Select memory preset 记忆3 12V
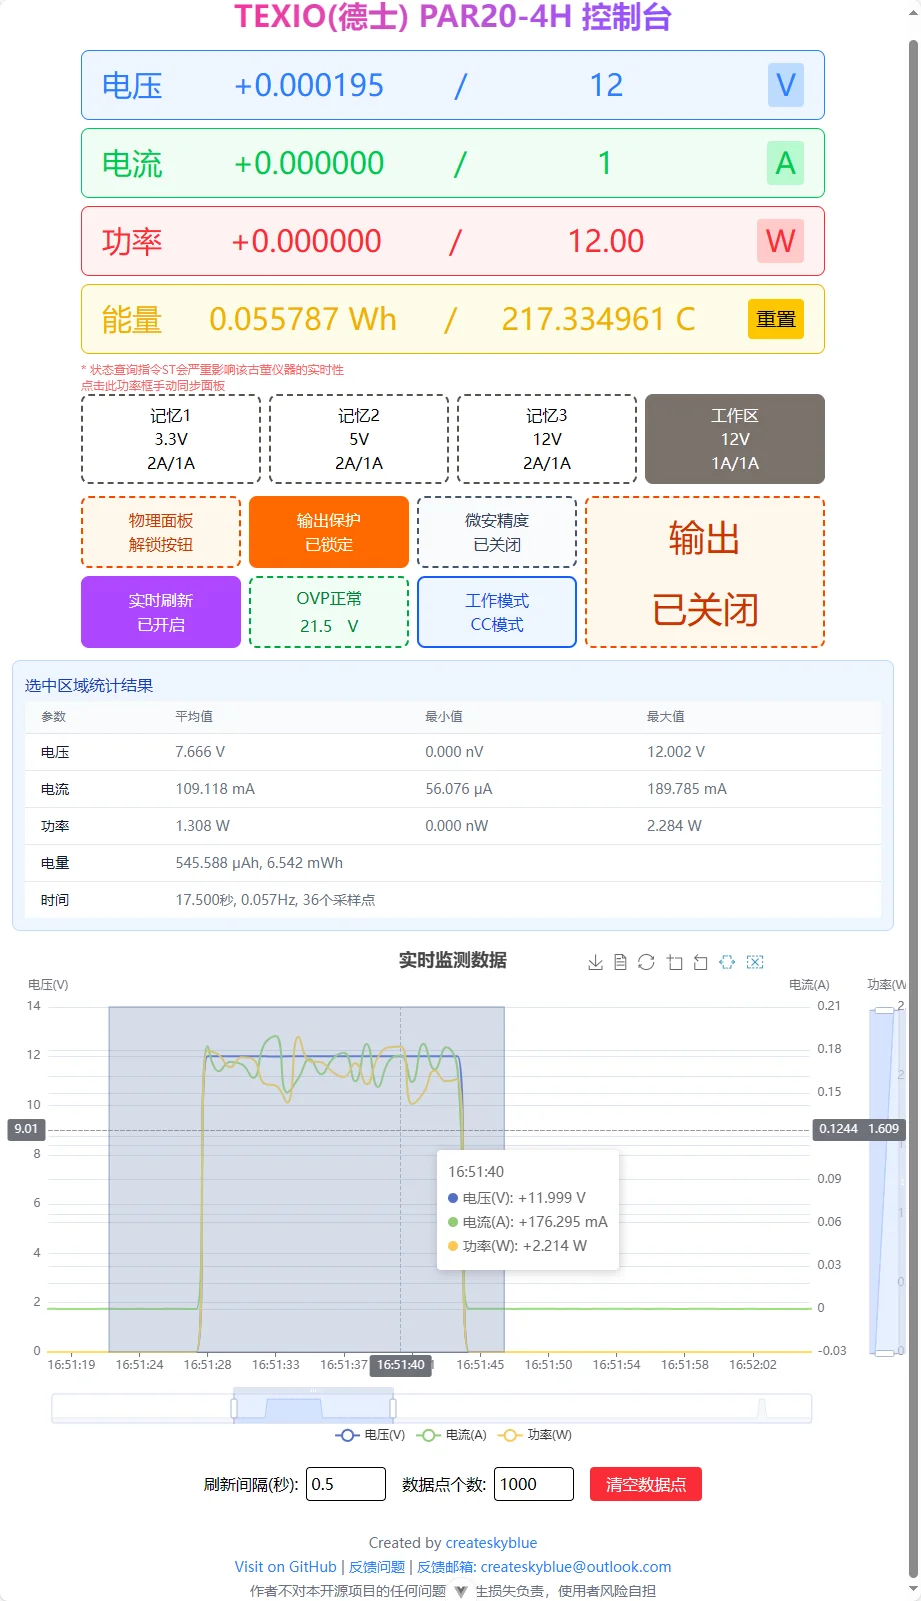Image resolution: width=921 pixels, height=1601 pixels. coord(547,439)
